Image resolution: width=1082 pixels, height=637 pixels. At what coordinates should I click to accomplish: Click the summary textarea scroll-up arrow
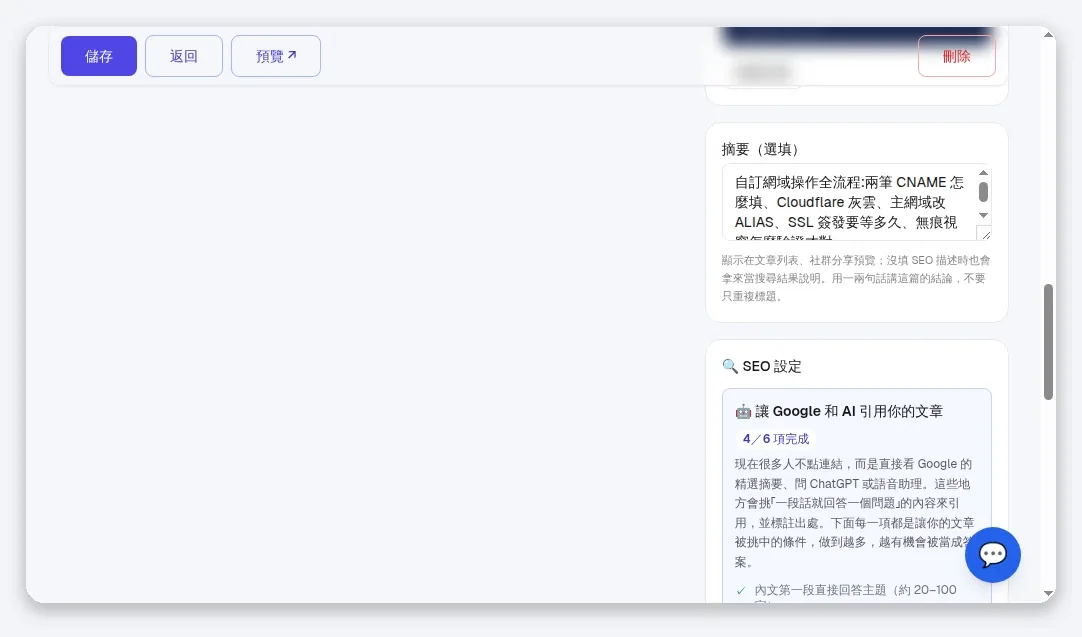pos(983,173)
